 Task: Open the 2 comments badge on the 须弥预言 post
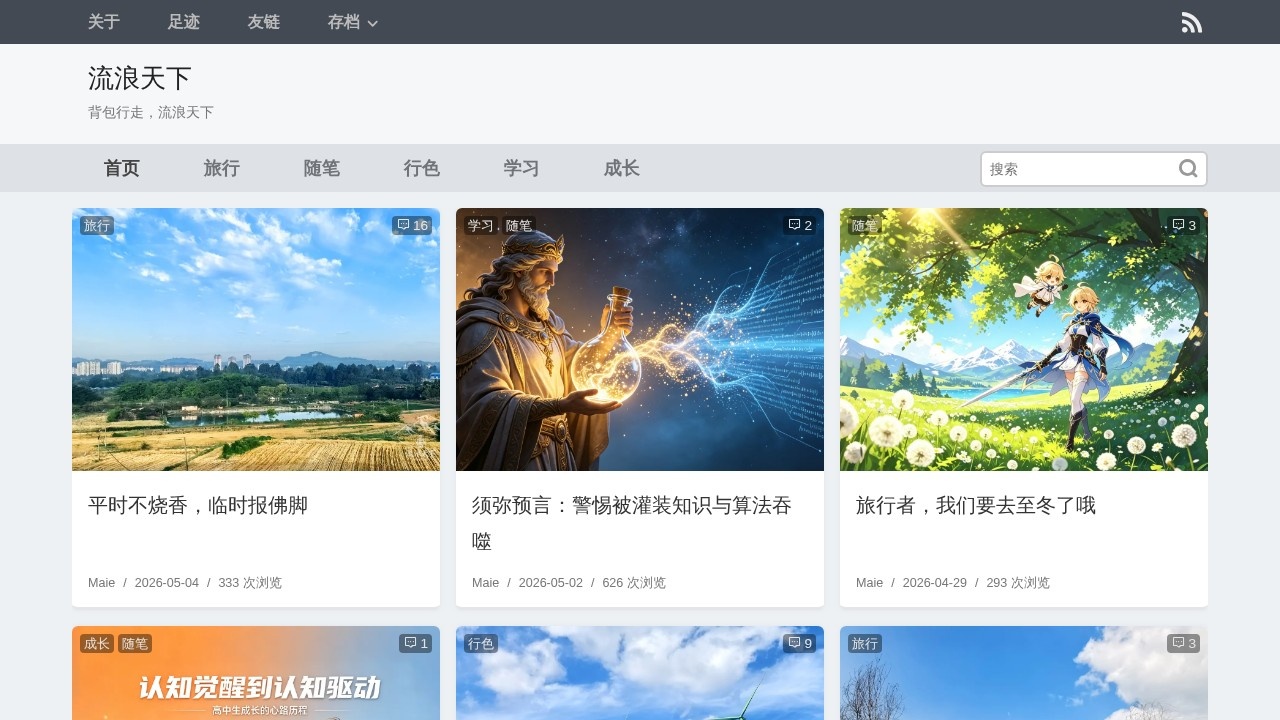(x=800, y=226)
